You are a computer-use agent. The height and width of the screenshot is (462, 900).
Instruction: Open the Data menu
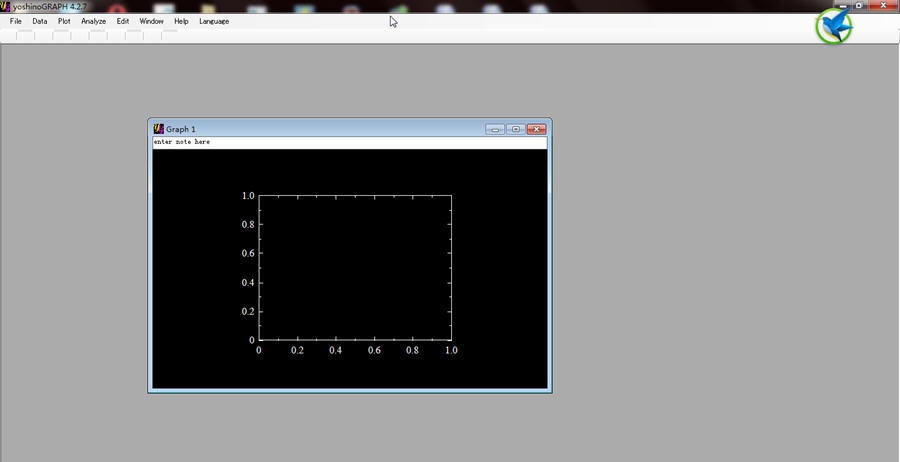(40, 21)
